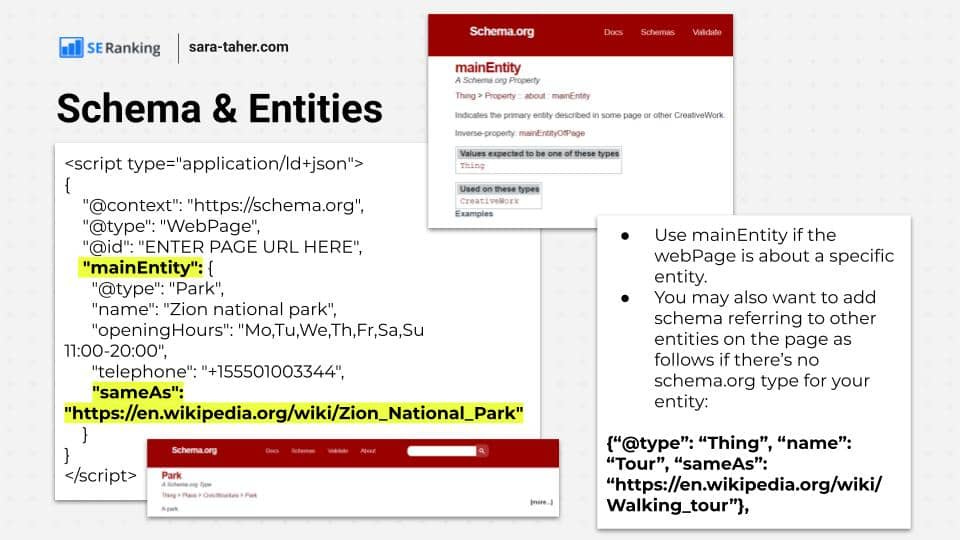
Task: Open Schemas menu on Park schema page
Action: (x=303, y=451)
